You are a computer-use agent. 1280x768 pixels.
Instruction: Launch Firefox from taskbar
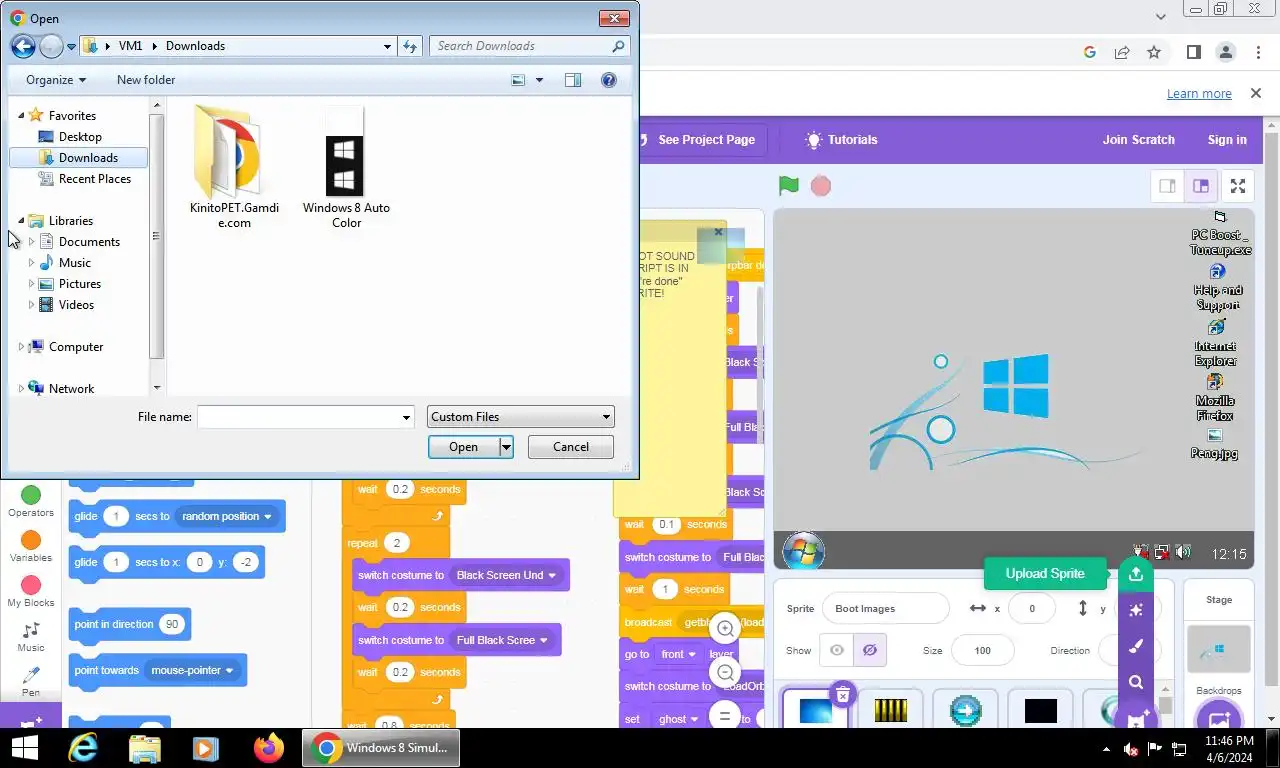269,748
